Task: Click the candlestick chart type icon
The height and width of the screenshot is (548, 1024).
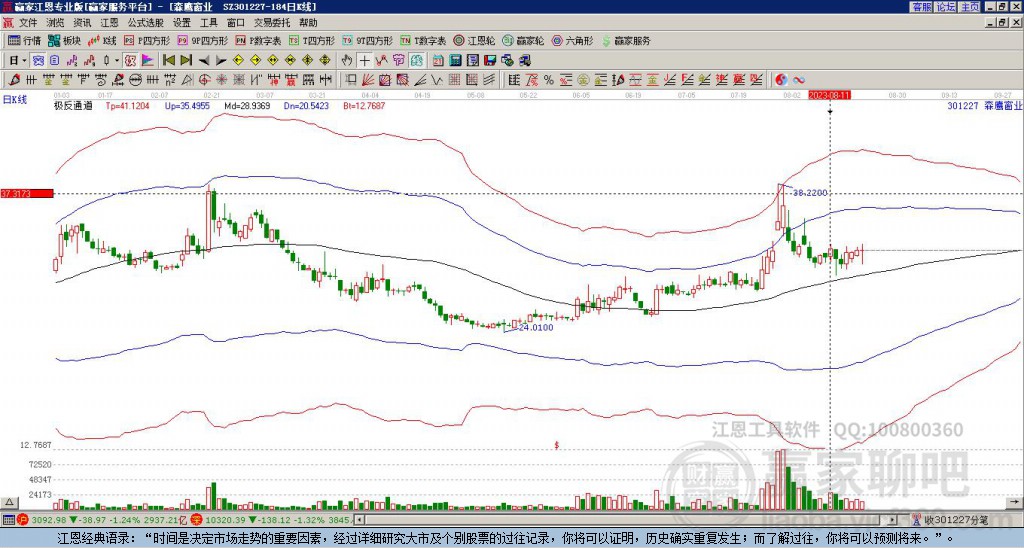Action: [106, 61]
